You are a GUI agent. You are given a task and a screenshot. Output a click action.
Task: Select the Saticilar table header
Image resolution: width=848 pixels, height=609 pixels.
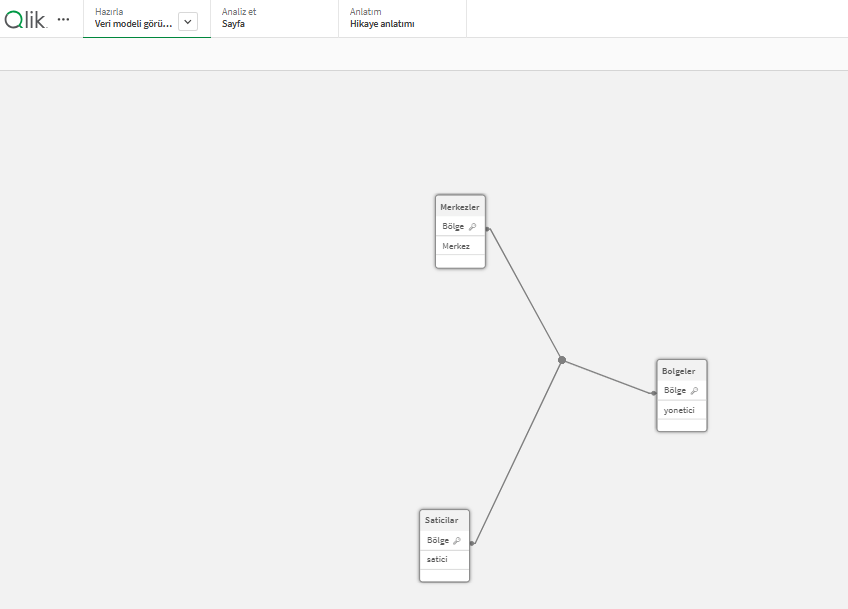441,520
